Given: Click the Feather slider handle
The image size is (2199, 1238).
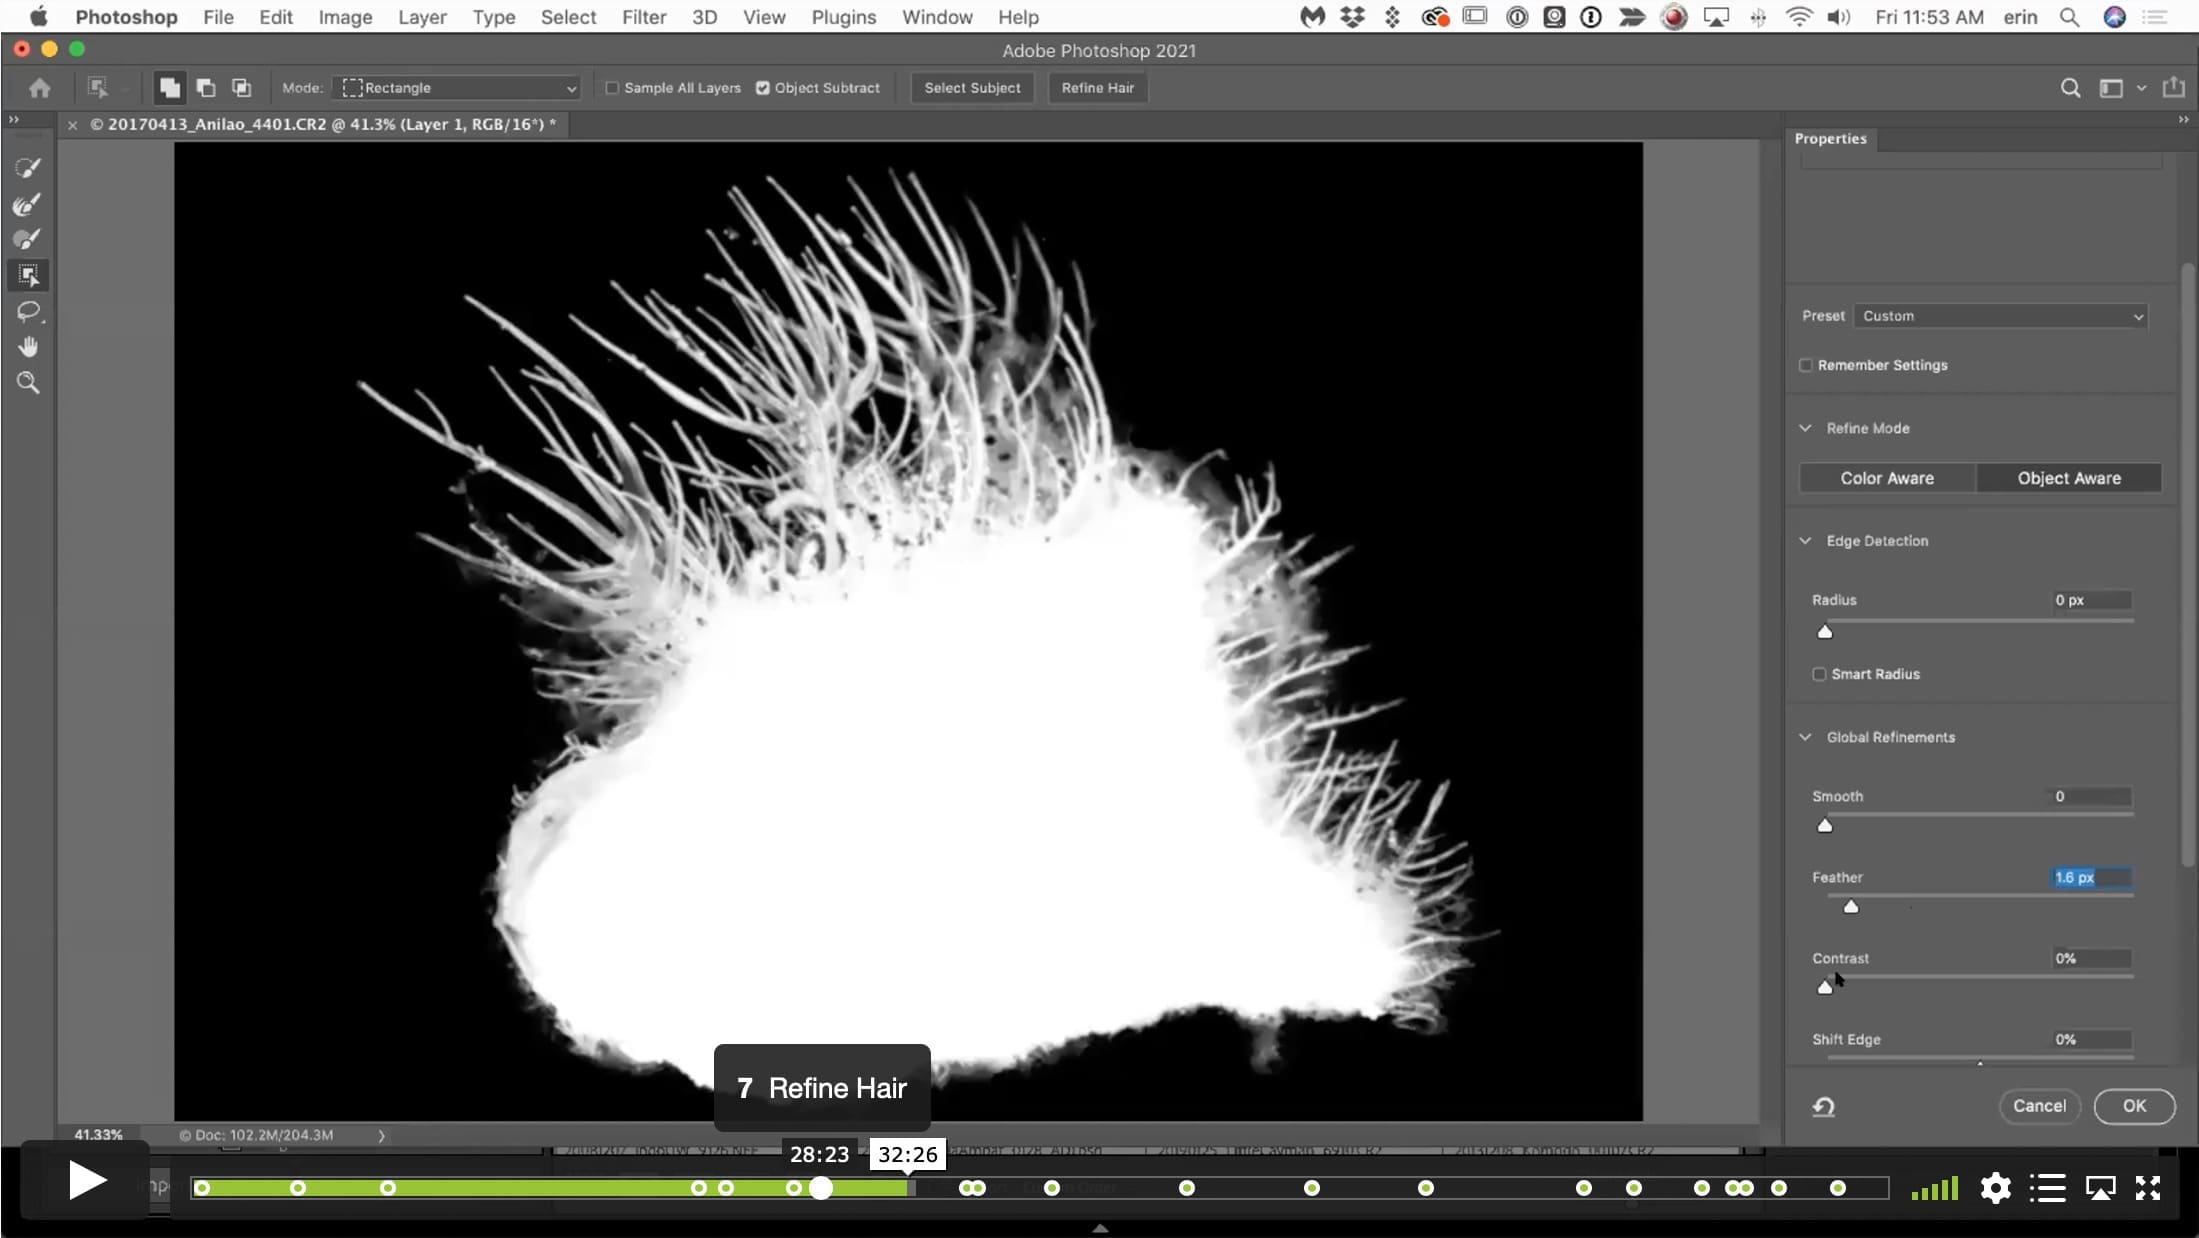Looking at the screenshot, I should coord(1851,906).
